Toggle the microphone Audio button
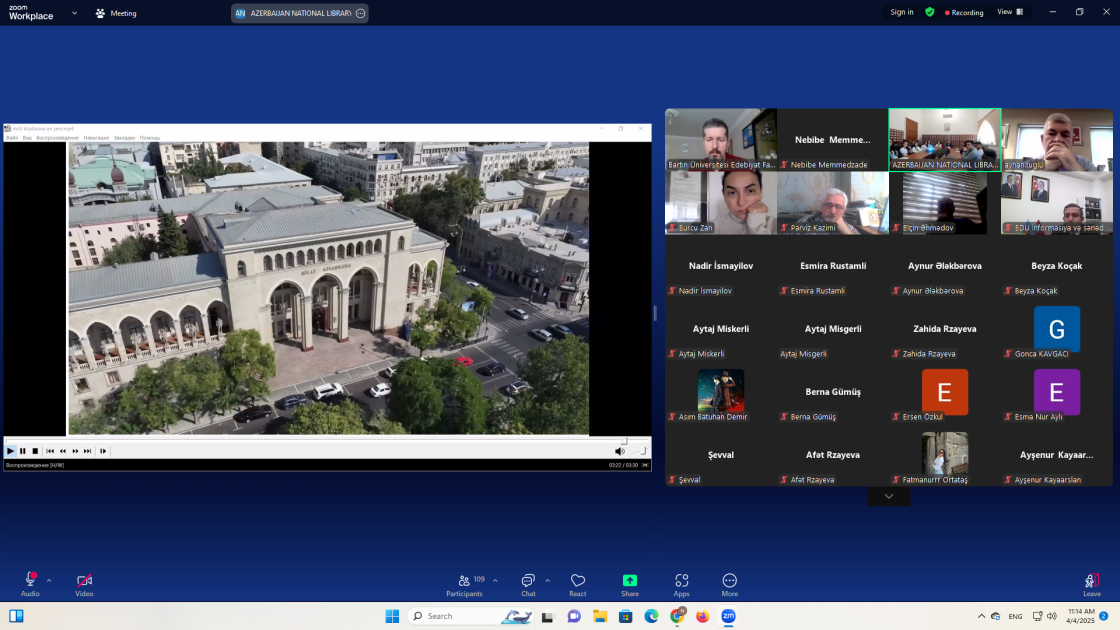The image size is (1120, 630). (30, 585)
